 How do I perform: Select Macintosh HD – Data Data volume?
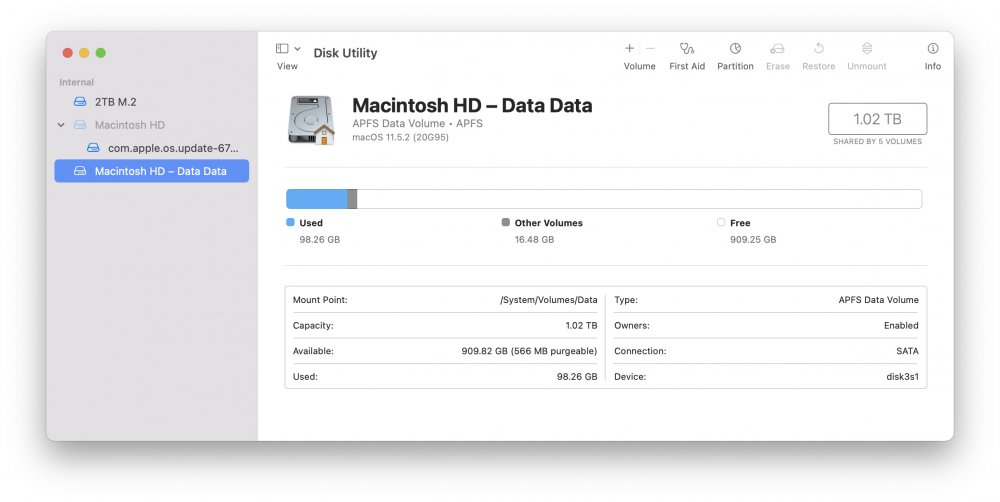152,171
